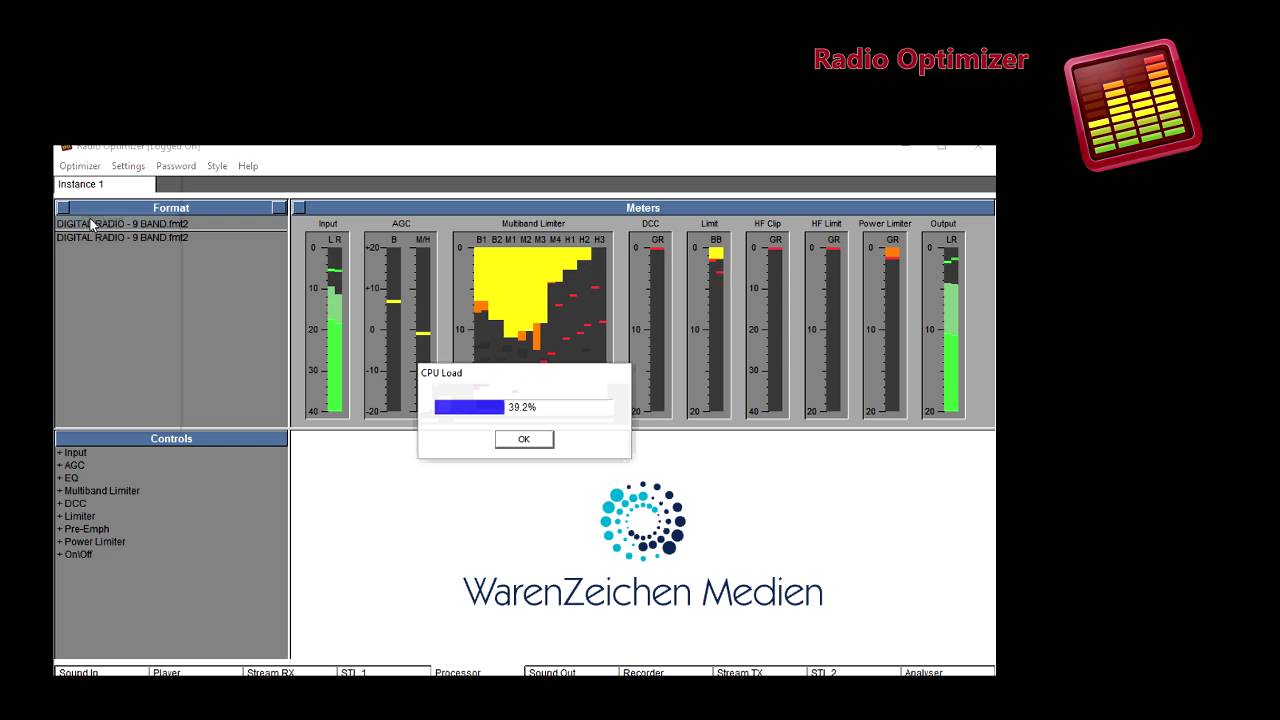Open the Settings menu

click(128, 166)
